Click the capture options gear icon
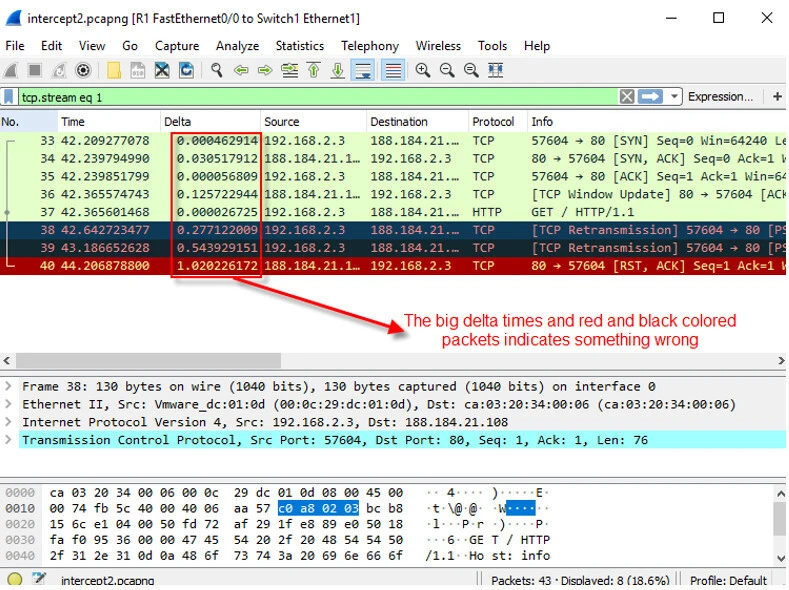 point(83,70)
